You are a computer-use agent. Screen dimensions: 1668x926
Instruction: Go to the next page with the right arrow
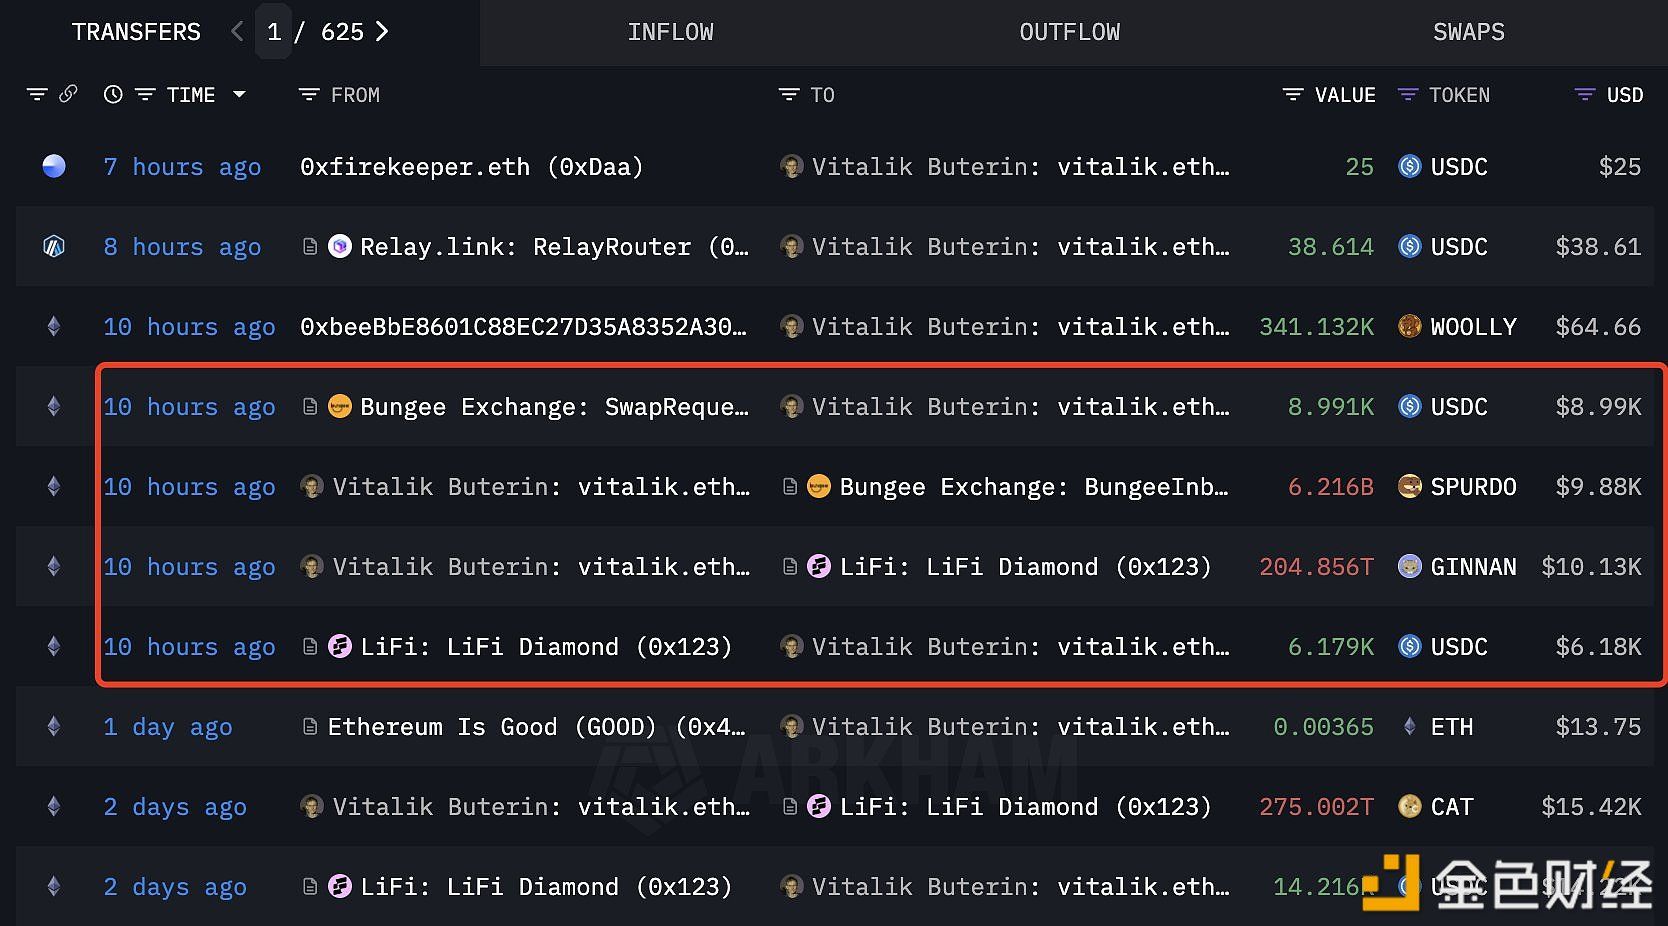tap(381, 31)
